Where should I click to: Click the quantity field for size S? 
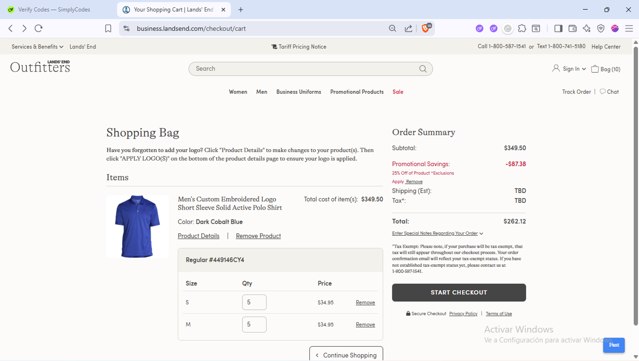click(254, 302)
